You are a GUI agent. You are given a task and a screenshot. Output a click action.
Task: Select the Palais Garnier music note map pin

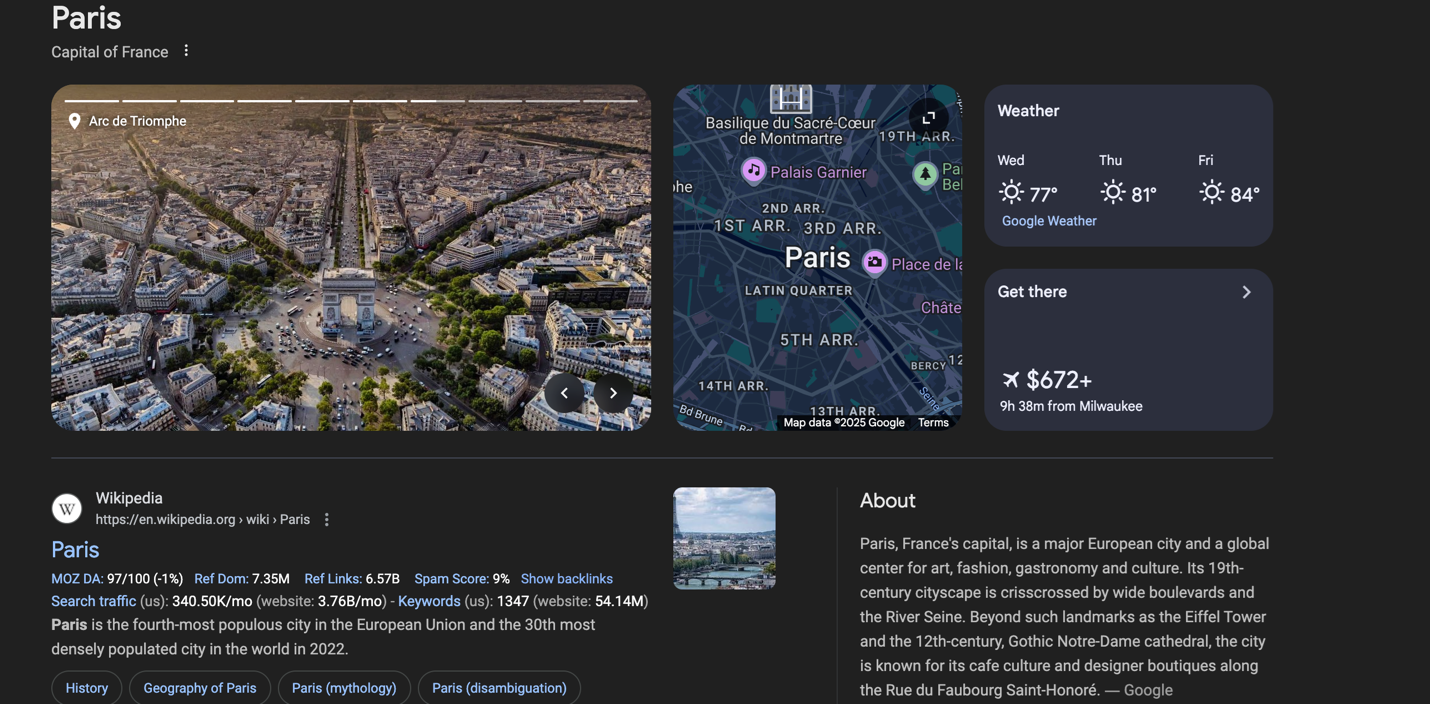click(753, 171)
